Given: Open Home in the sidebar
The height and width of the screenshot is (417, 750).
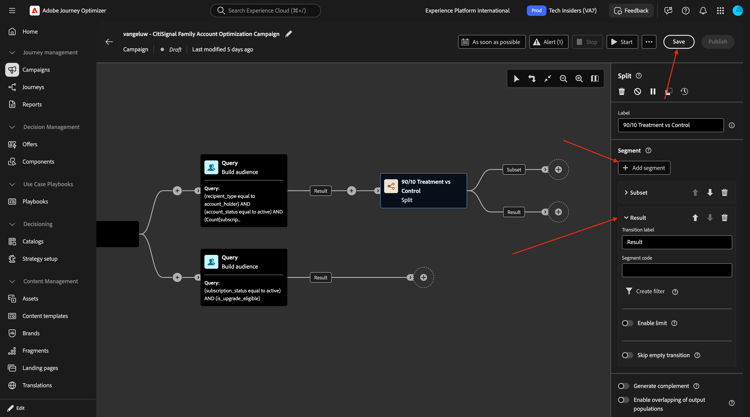Looking at the screenshot, I should 30,32.
